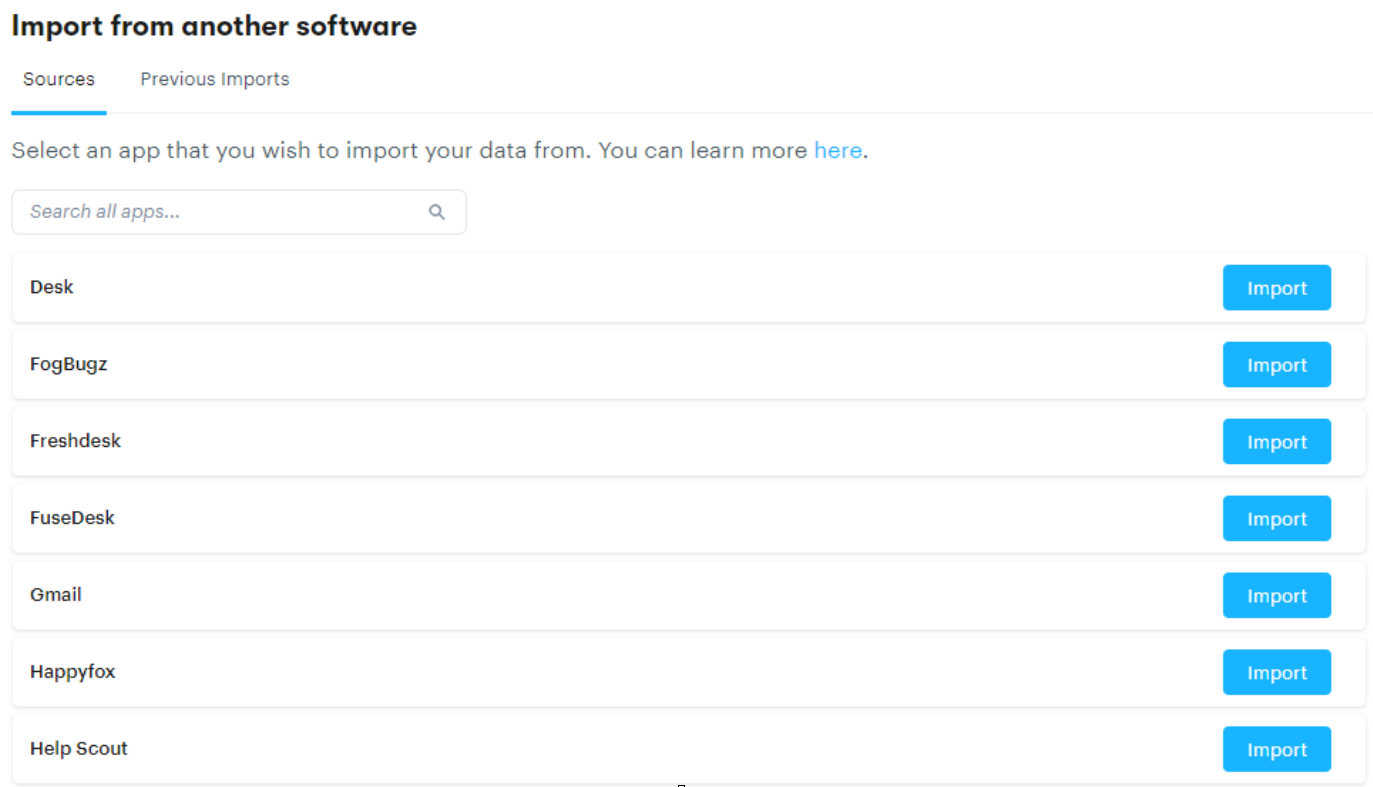
Task: Click the Happyfox app name
Action: [x=73, y=672]
